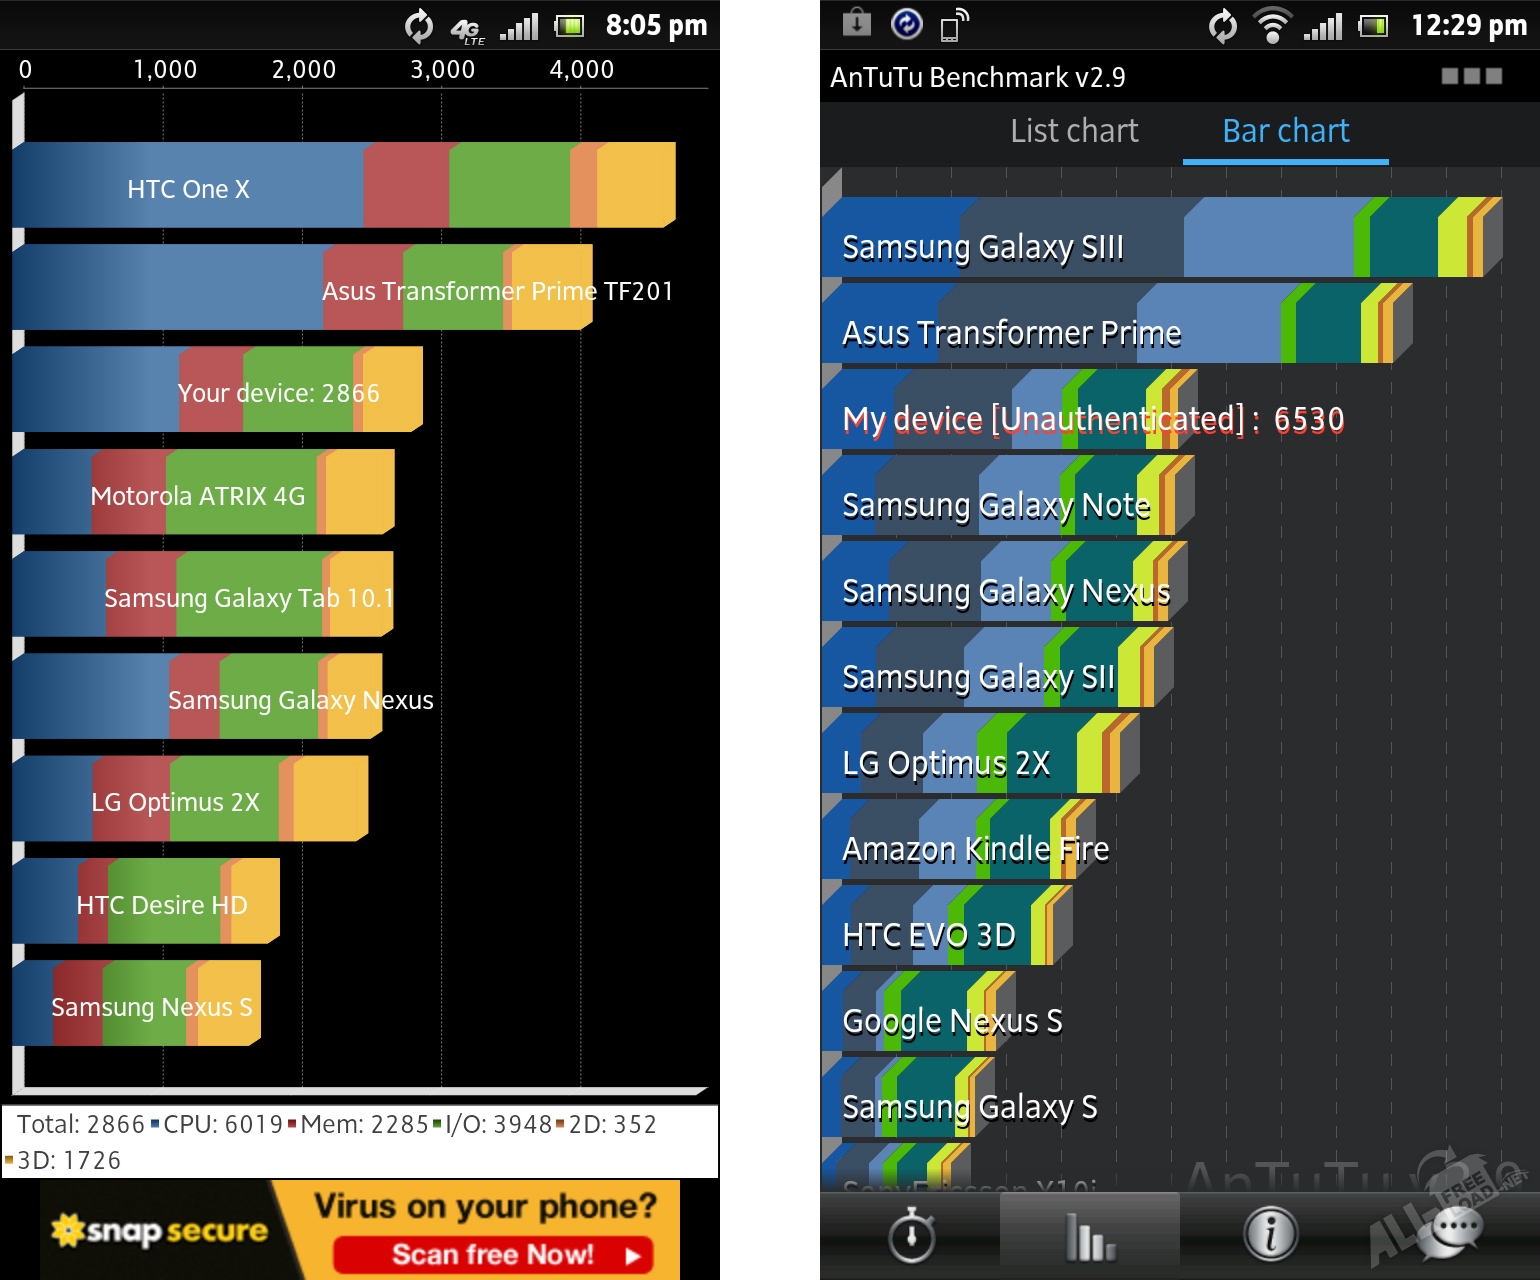Switch to the List chart tab
The height and width of the screenshot is (1280, 1540).
(x=1074, y=131)
